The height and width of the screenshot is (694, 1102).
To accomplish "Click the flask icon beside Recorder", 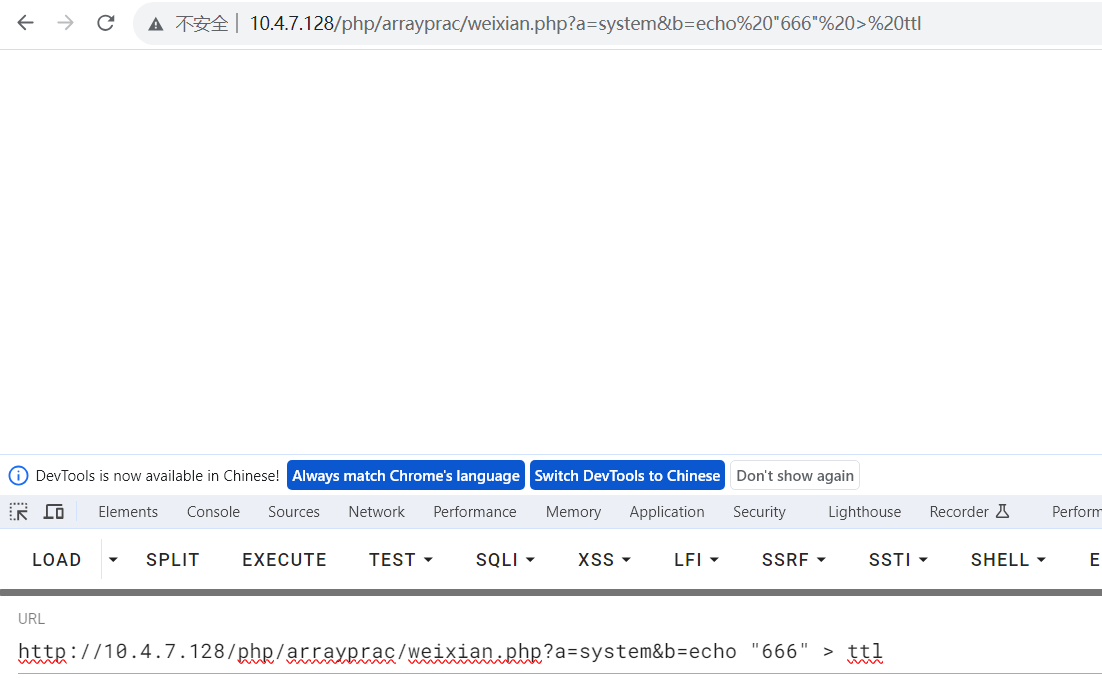I will point(1003,511).
